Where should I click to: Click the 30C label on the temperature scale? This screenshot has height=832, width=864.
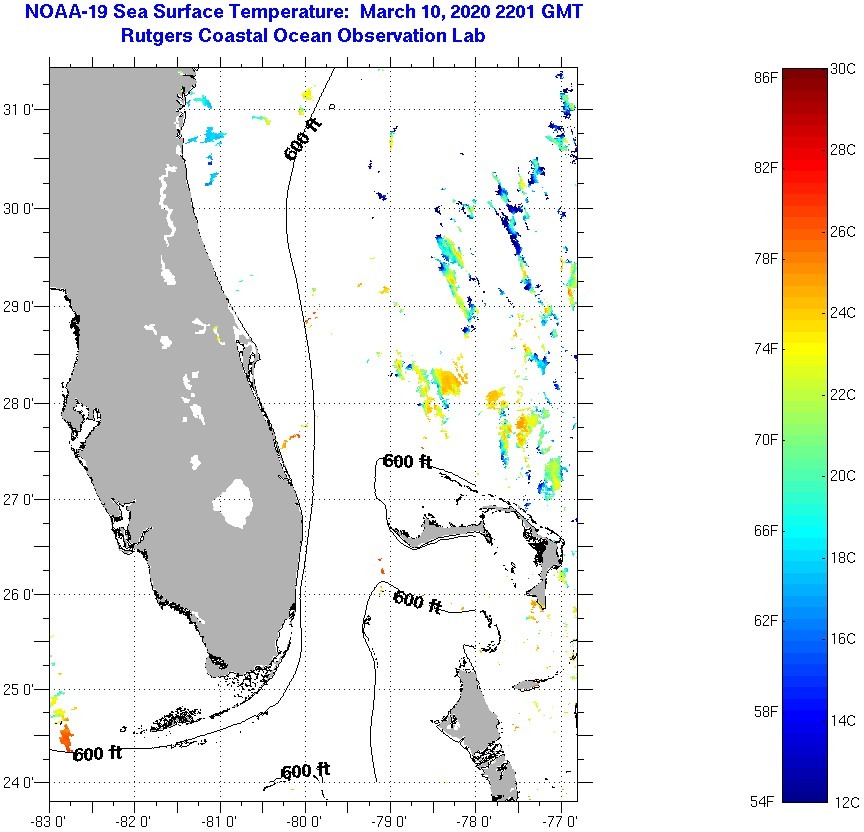tap(842, 68)
